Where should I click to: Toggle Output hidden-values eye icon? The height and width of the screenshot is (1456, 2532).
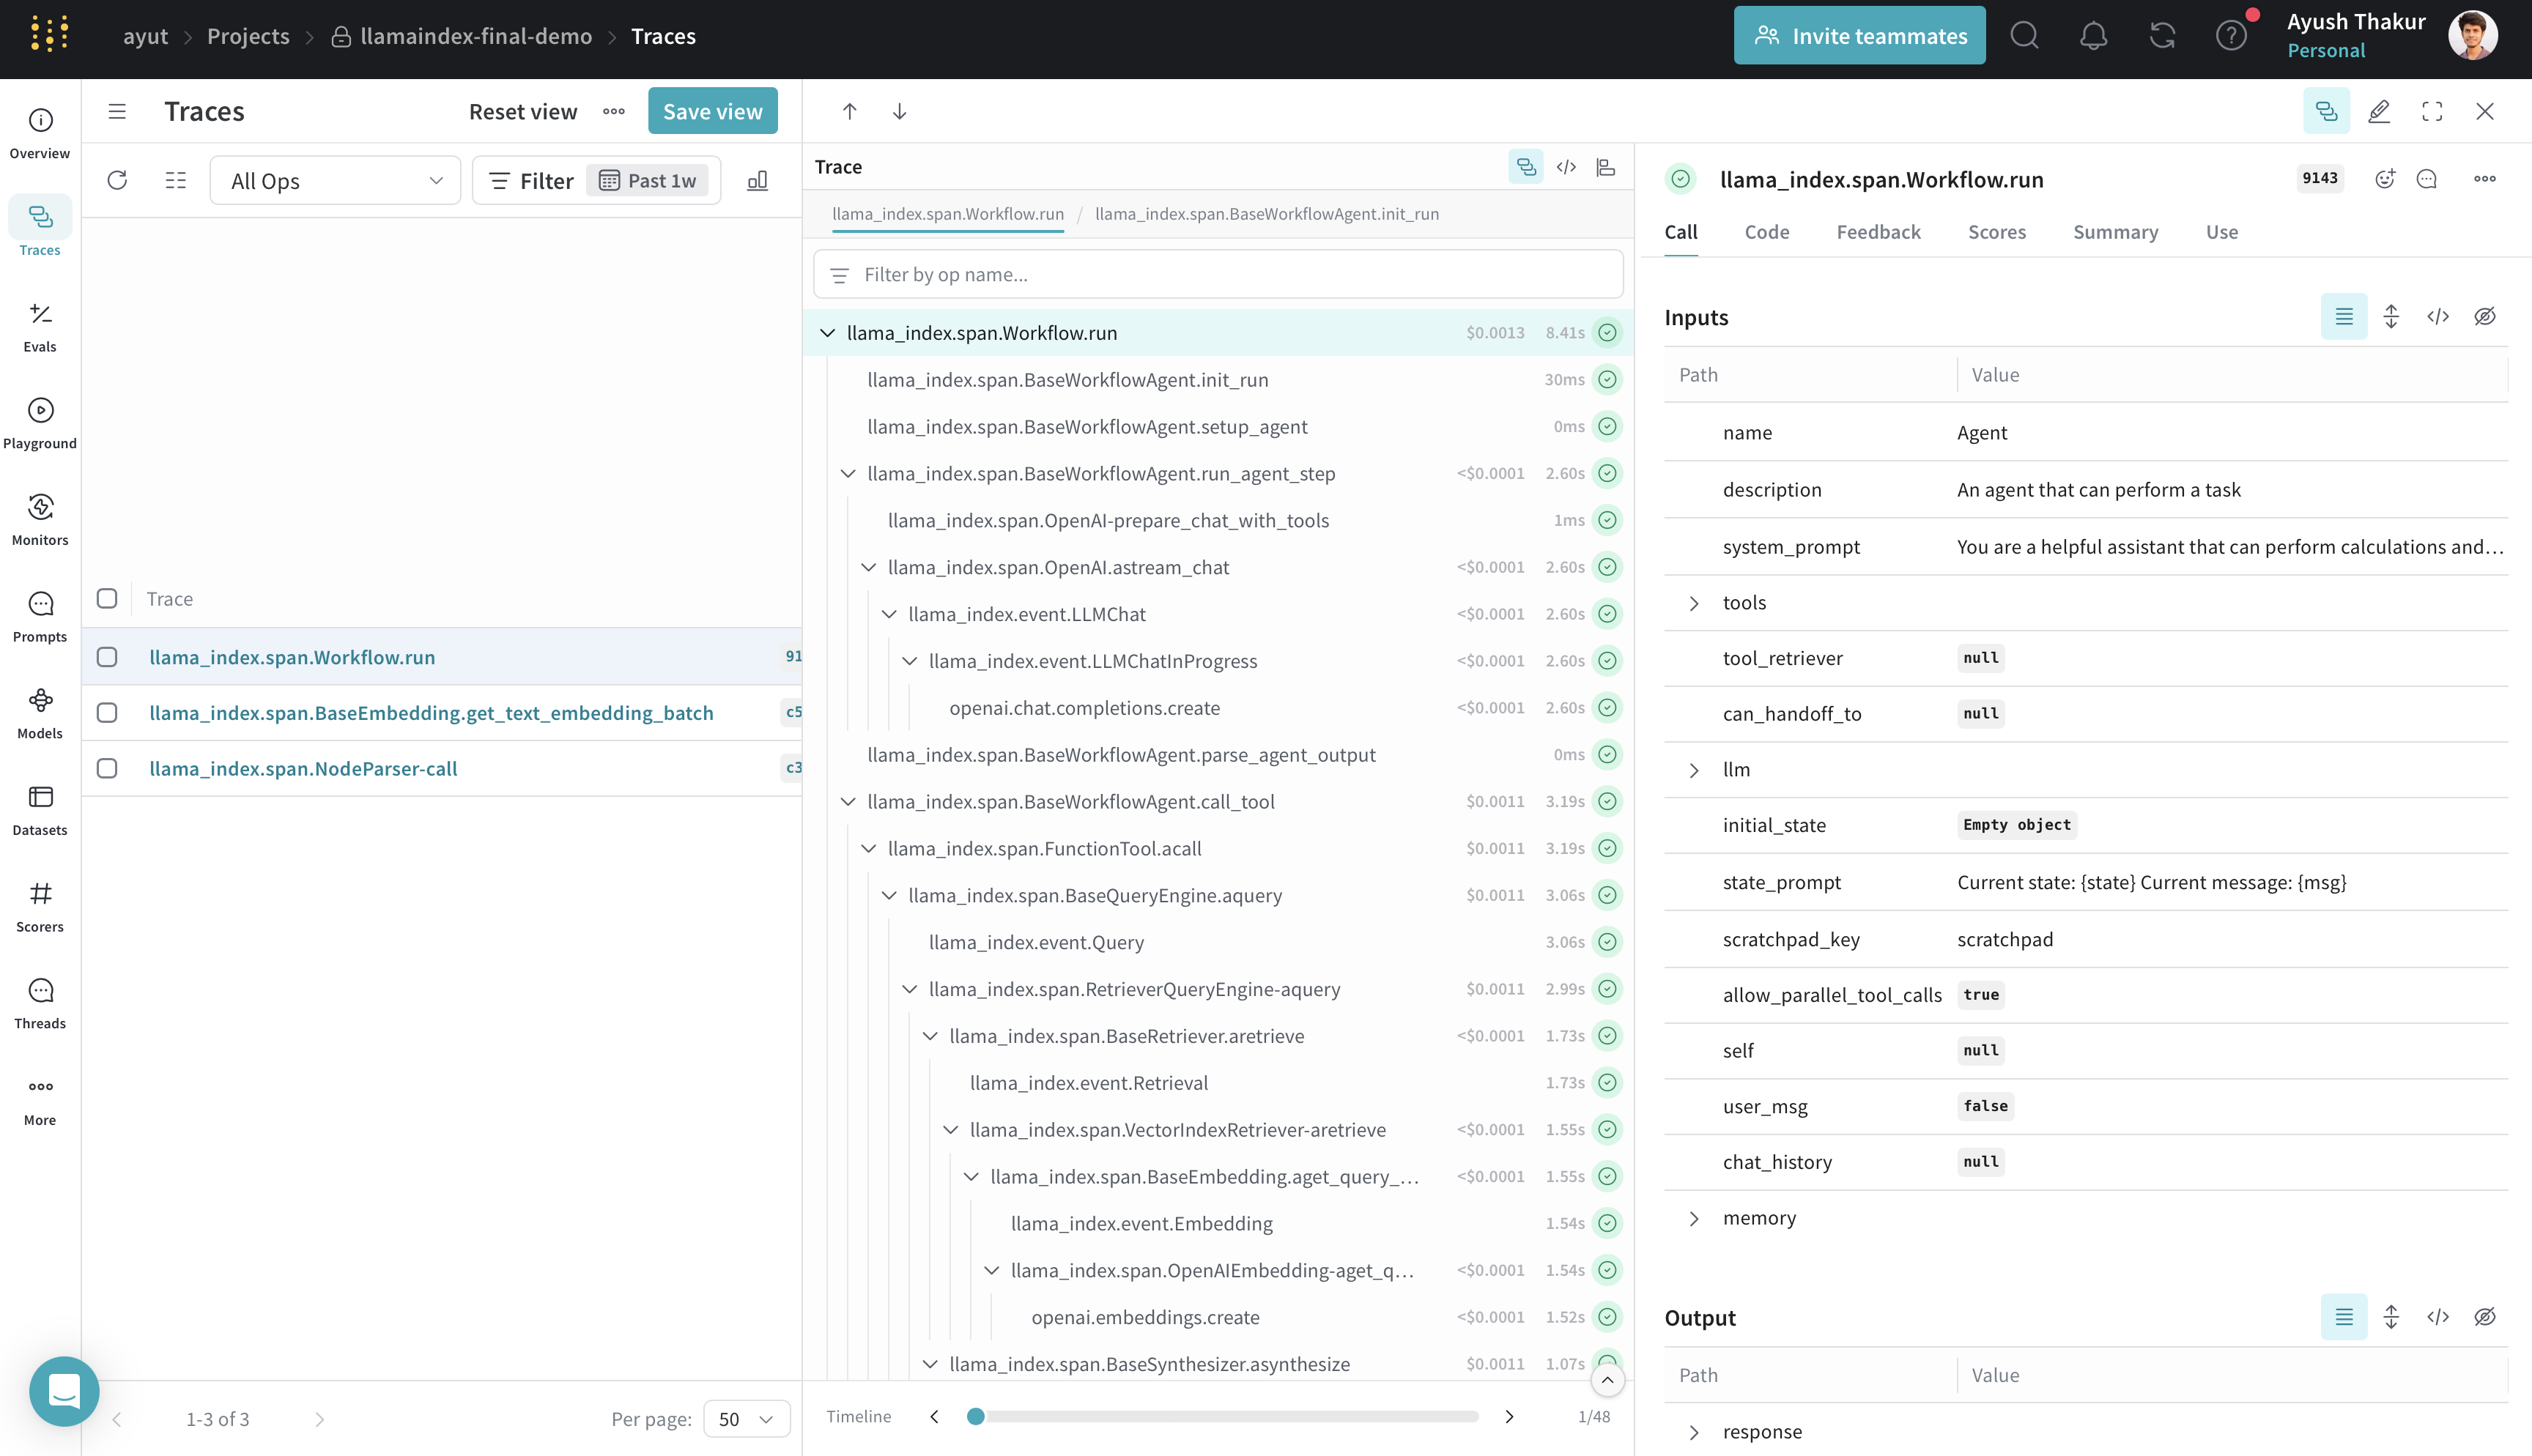(2485, 1317)
